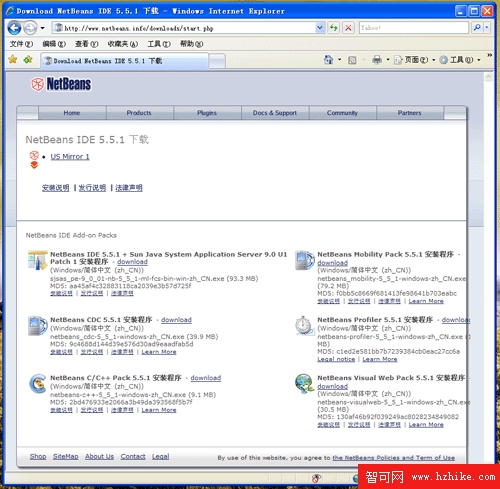The width and height of the screenshot is (500, 489).
Task: Click the vertical scrollbar up arrow
Action: pos(489,77)
